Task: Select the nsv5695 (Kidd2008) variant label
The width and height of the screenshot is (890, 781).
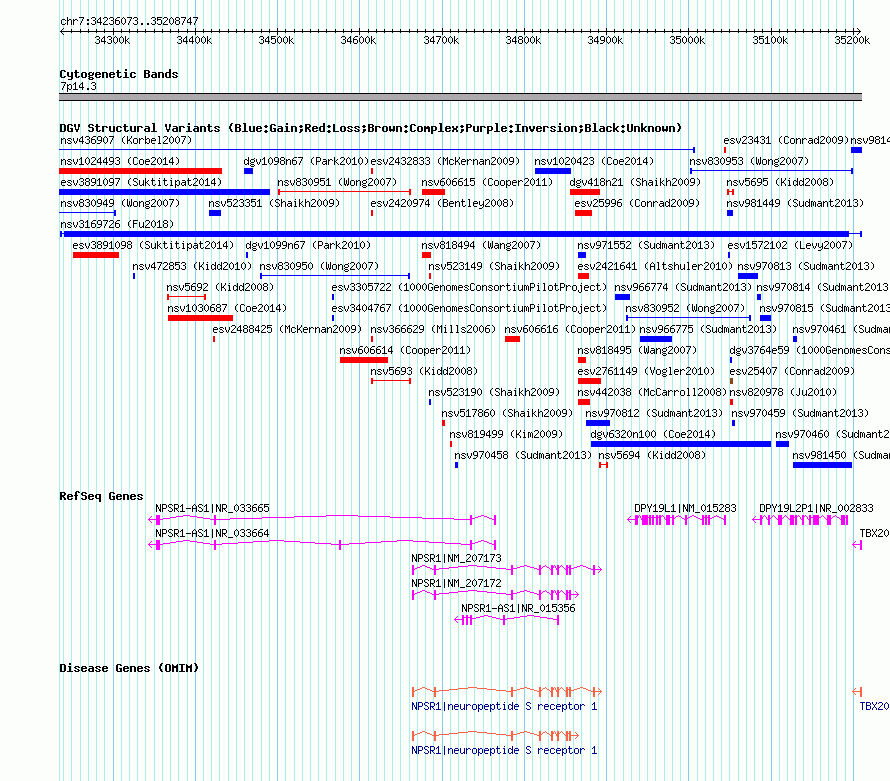Action: click(x=780, y=182)
